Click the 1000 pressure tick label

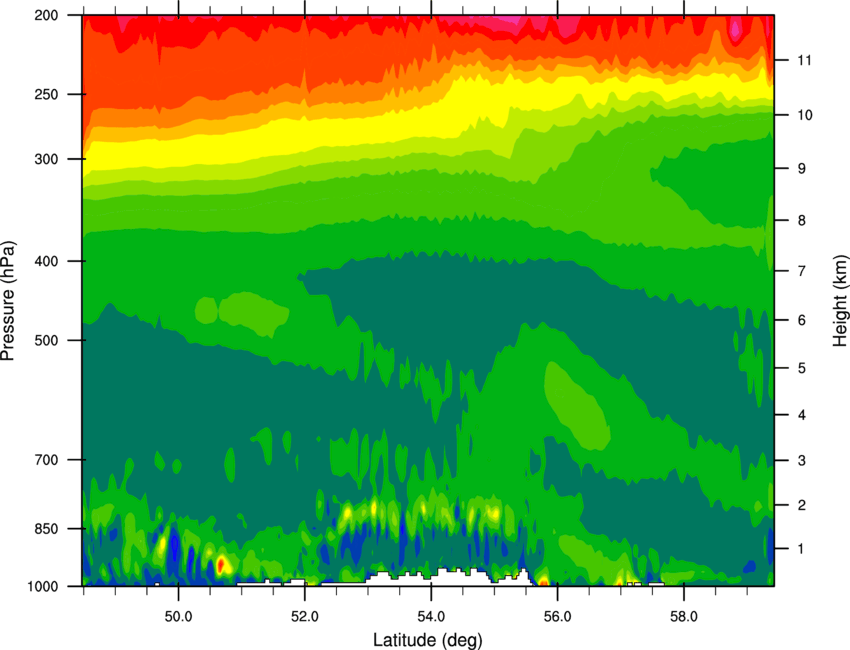point(42,586)
